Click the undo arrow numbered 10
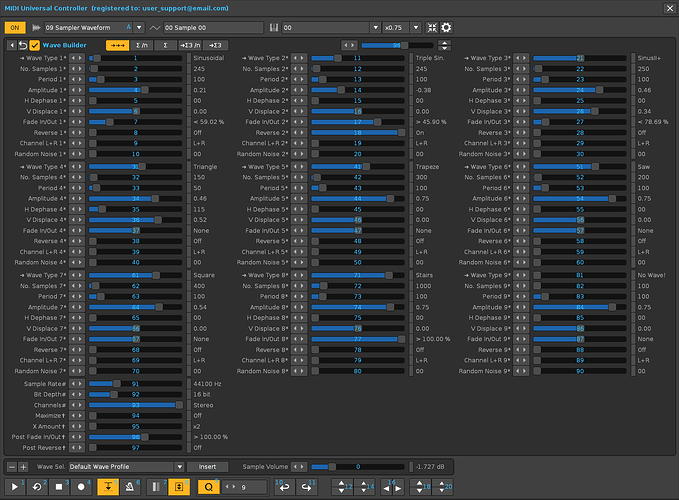 click(285, 487)
